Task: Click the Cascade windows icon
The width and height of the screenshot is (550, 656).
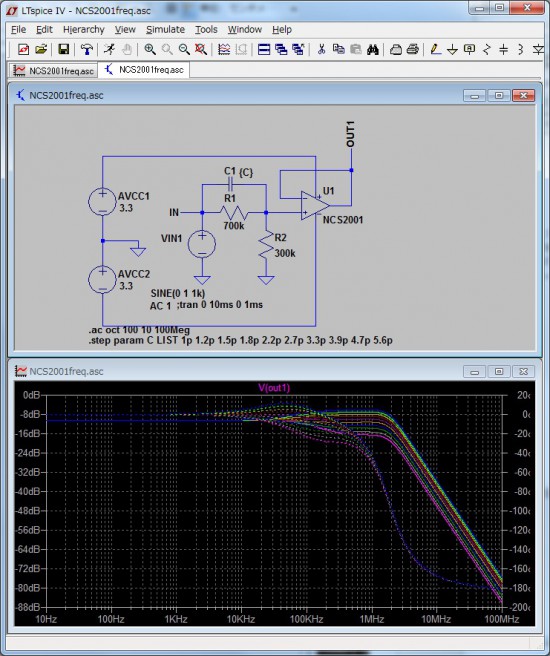Action: point(281,50)
